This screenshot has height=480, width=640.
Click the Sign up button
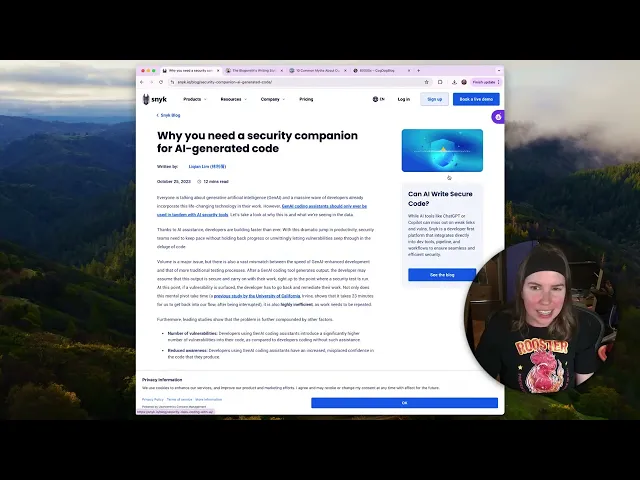[x=435, y=99]
